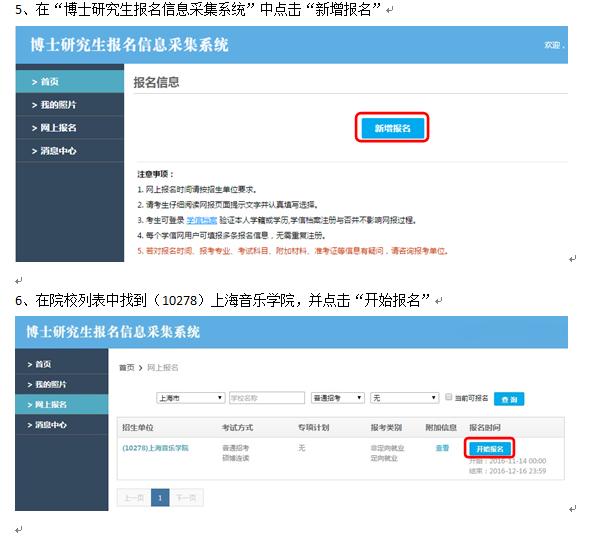Screen dimensions: 616x536
Task: Open the 上海市 province dropdown
Action: [x=191, y=398]
